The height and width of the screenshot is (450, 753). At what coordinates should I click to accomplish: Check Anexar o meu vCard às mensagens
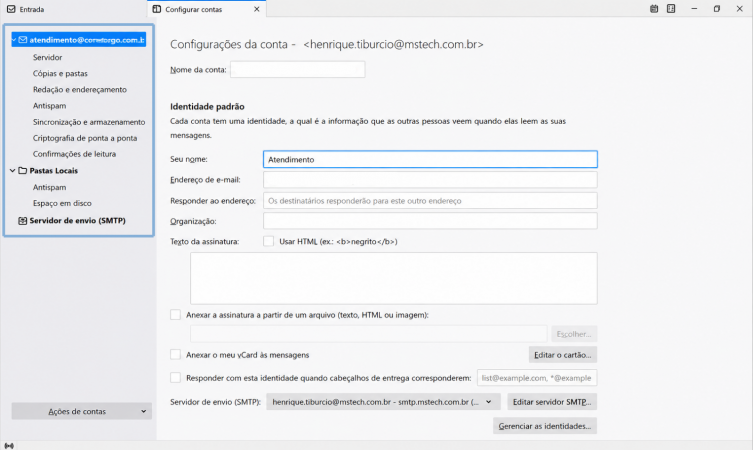pos(175,354)
